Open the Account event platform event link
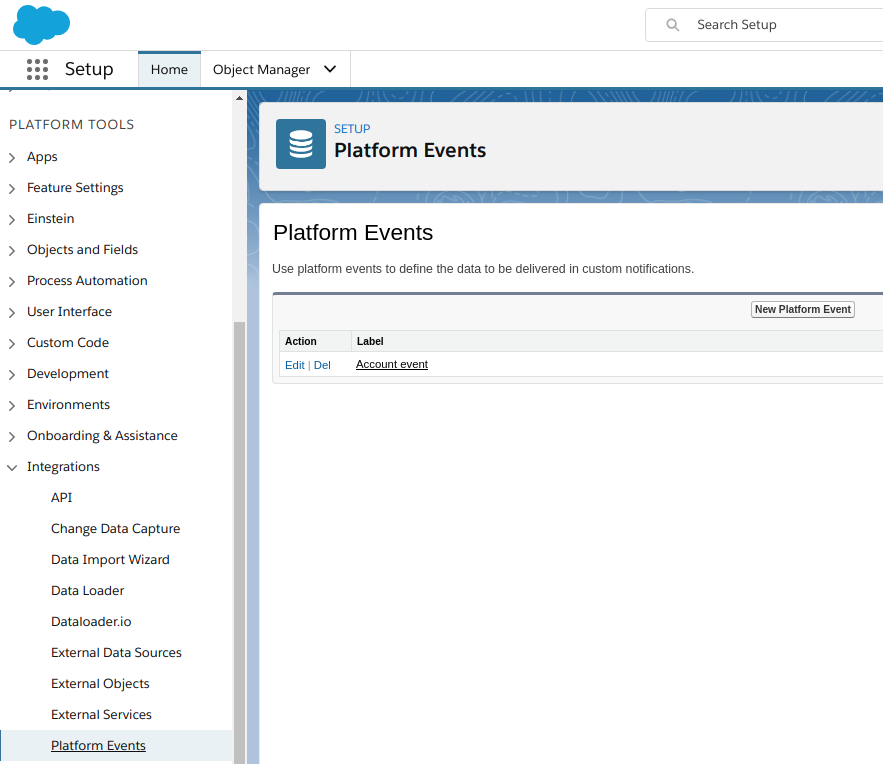 (391, 364)
